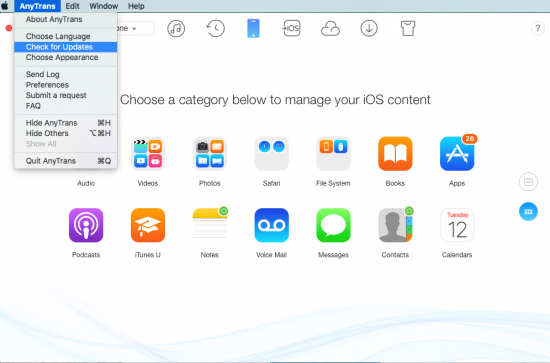Open the Contacts category
This screenshot has width=550, height=363.
point(395,225)
